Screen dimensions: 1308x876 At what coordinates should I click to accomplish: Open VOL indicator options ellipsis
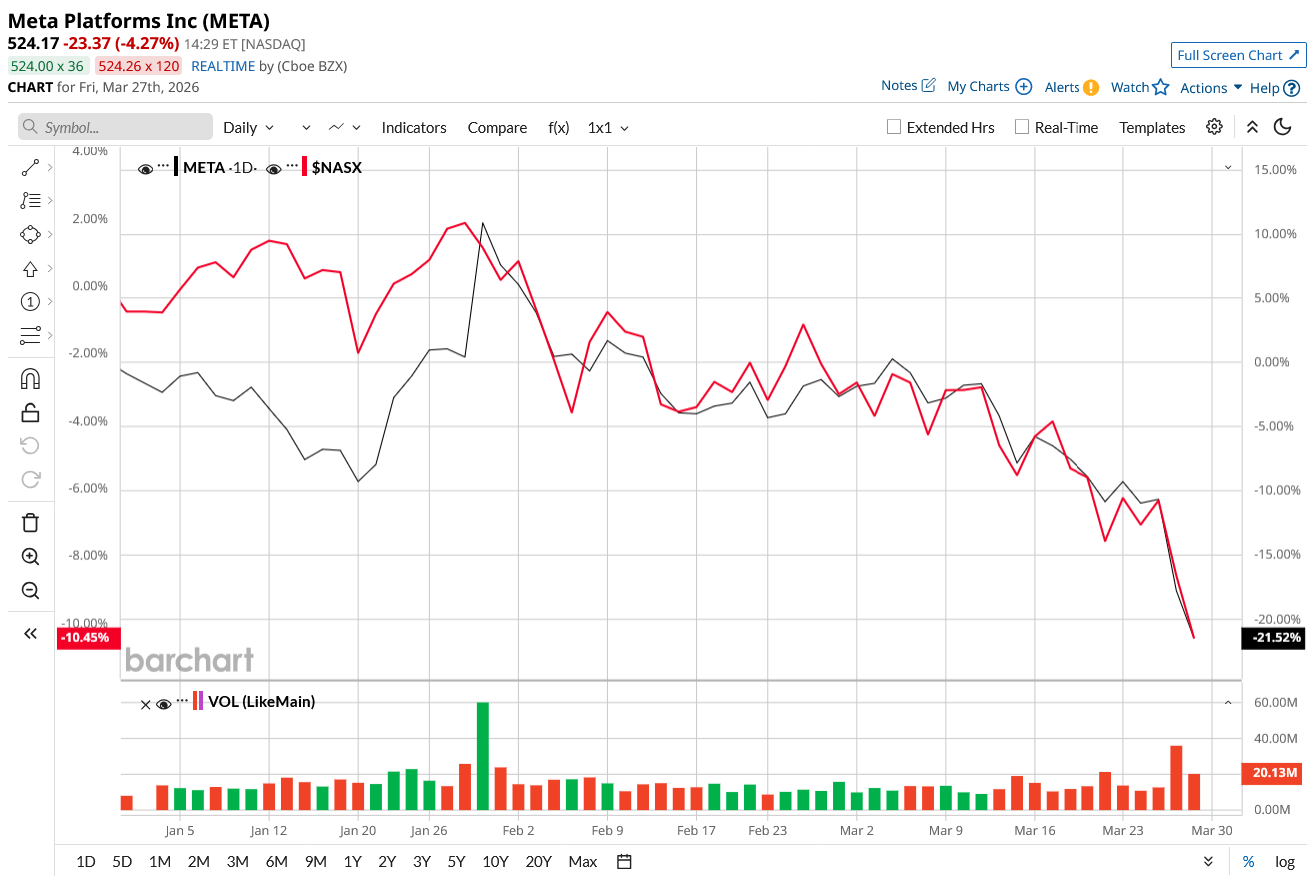click(x=182, y=700)
